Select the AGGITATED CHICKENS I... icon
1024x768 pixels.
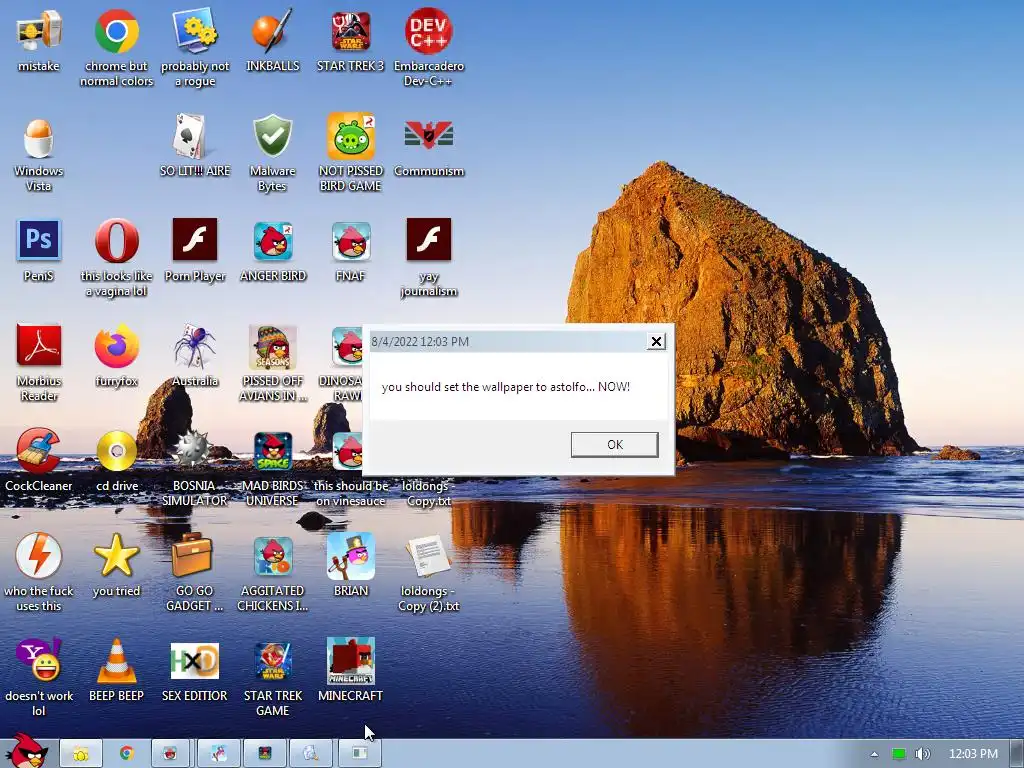tap(272, 573)
